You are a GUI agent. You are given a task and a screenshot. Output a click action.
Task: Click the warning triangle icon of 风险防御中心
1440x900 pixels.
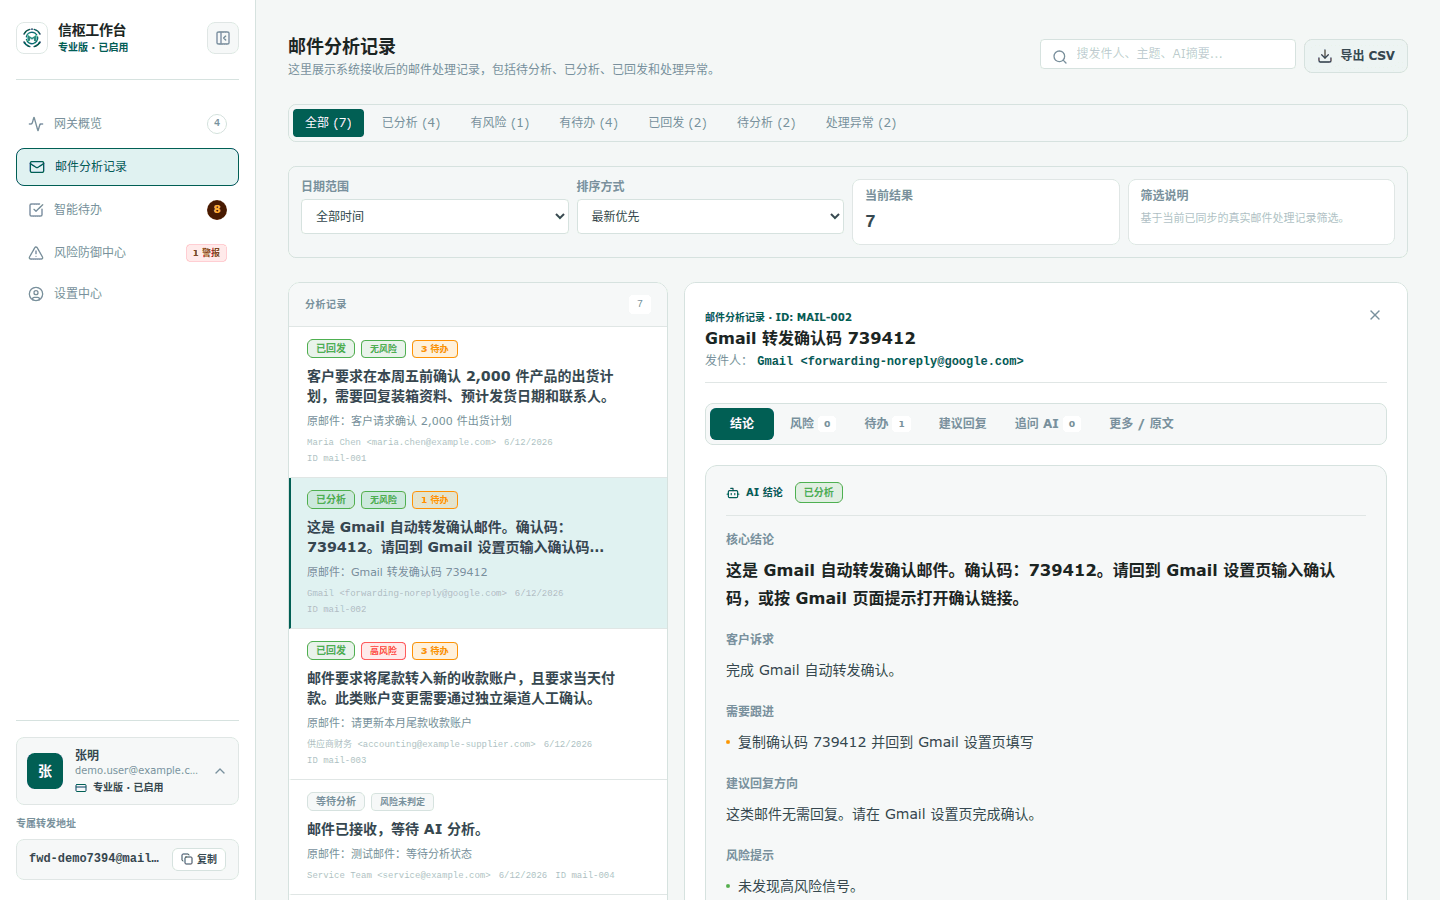point(36,253)
